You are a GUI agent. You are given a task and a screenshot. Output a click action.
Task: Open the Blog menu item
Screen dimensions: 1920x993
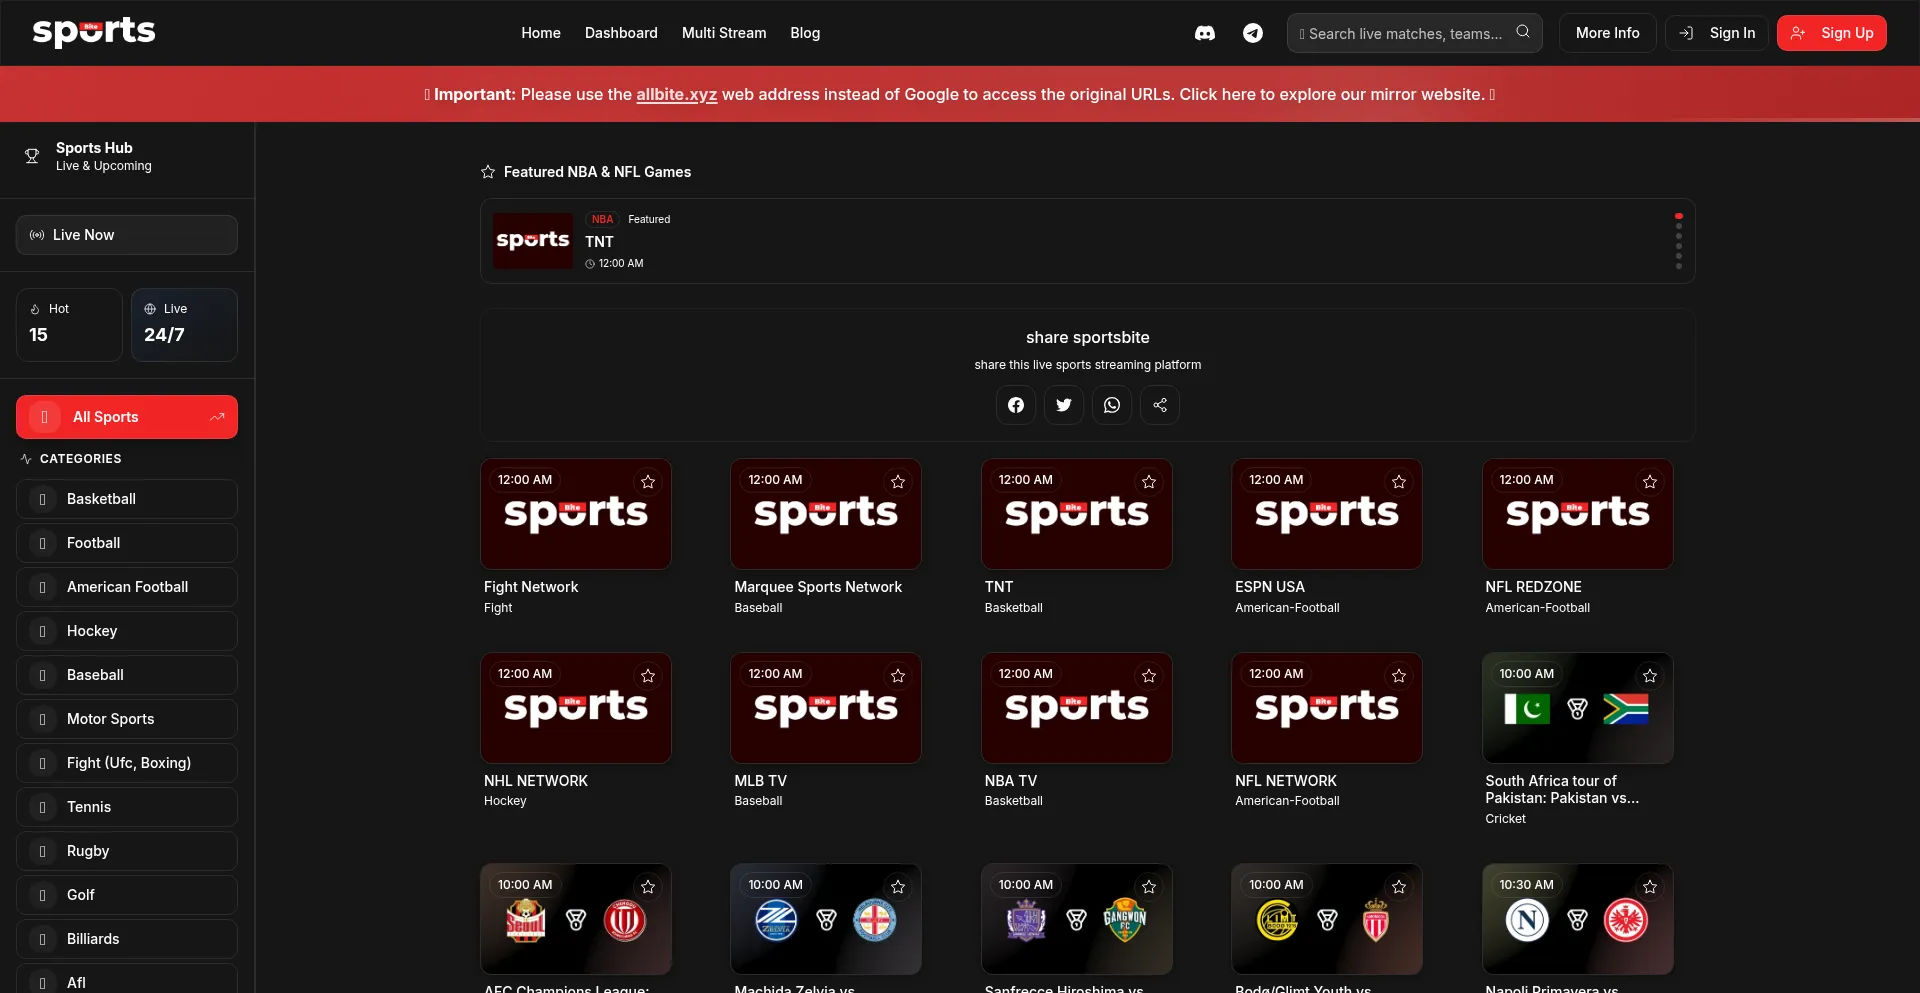805,33
